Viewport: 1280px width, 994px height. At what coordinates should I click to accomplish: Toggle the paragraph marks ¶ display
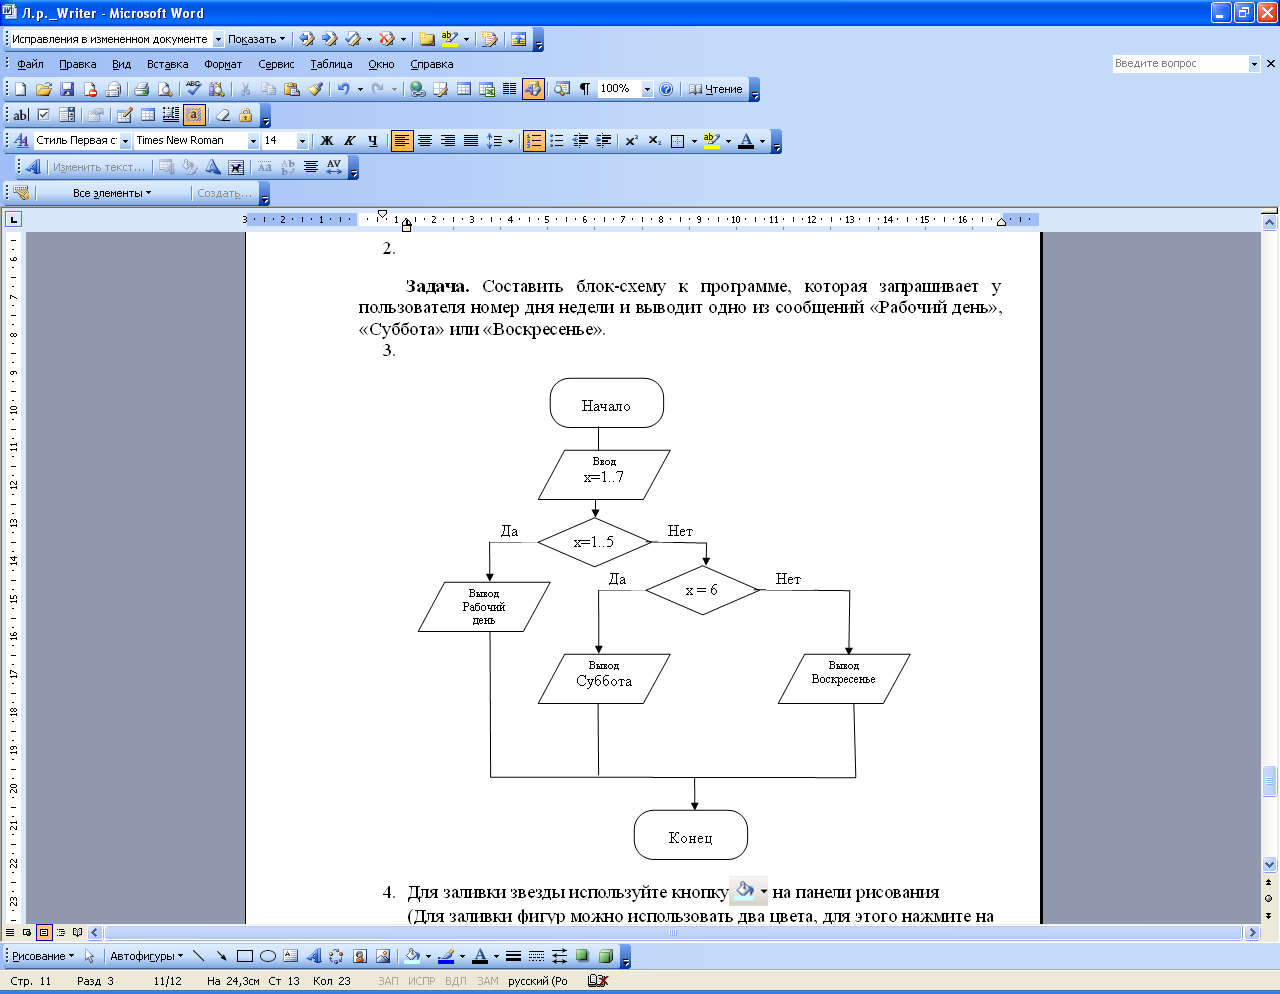(x=585, y=89)
